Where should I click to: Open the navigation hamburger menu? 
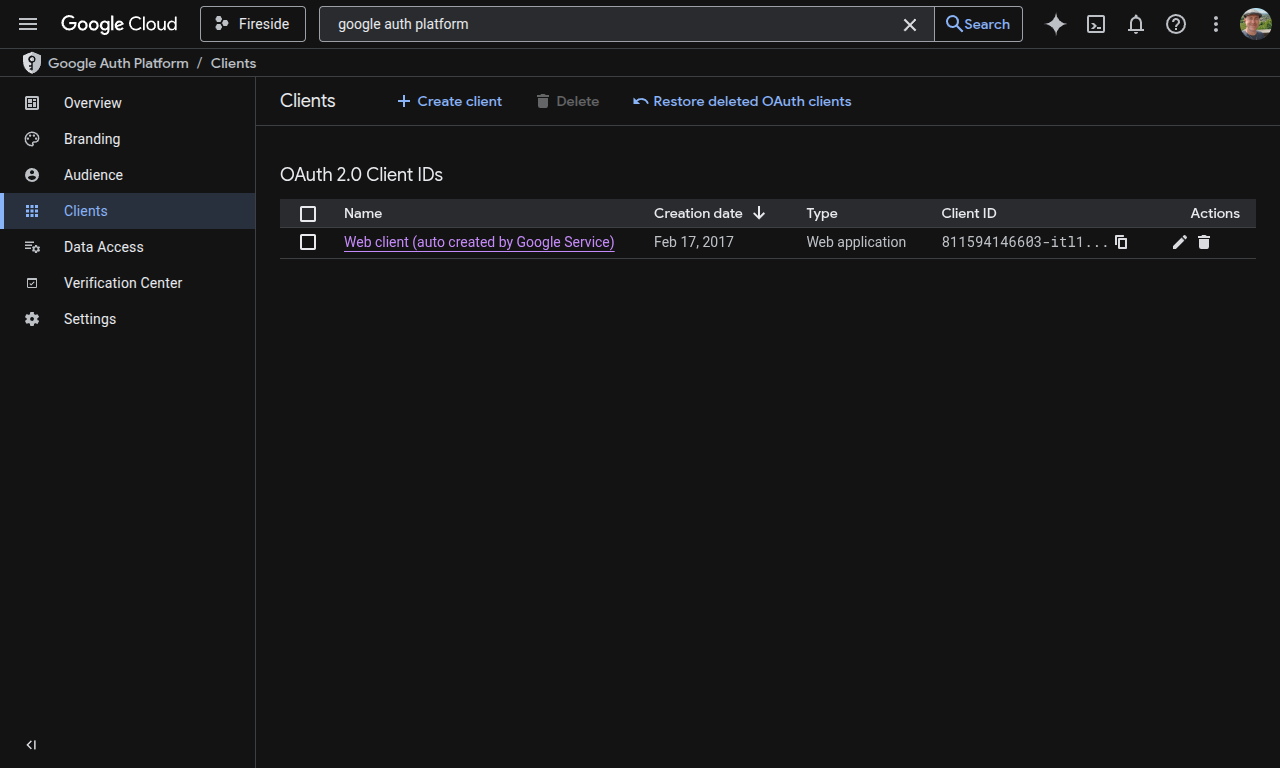coord(28,24)
